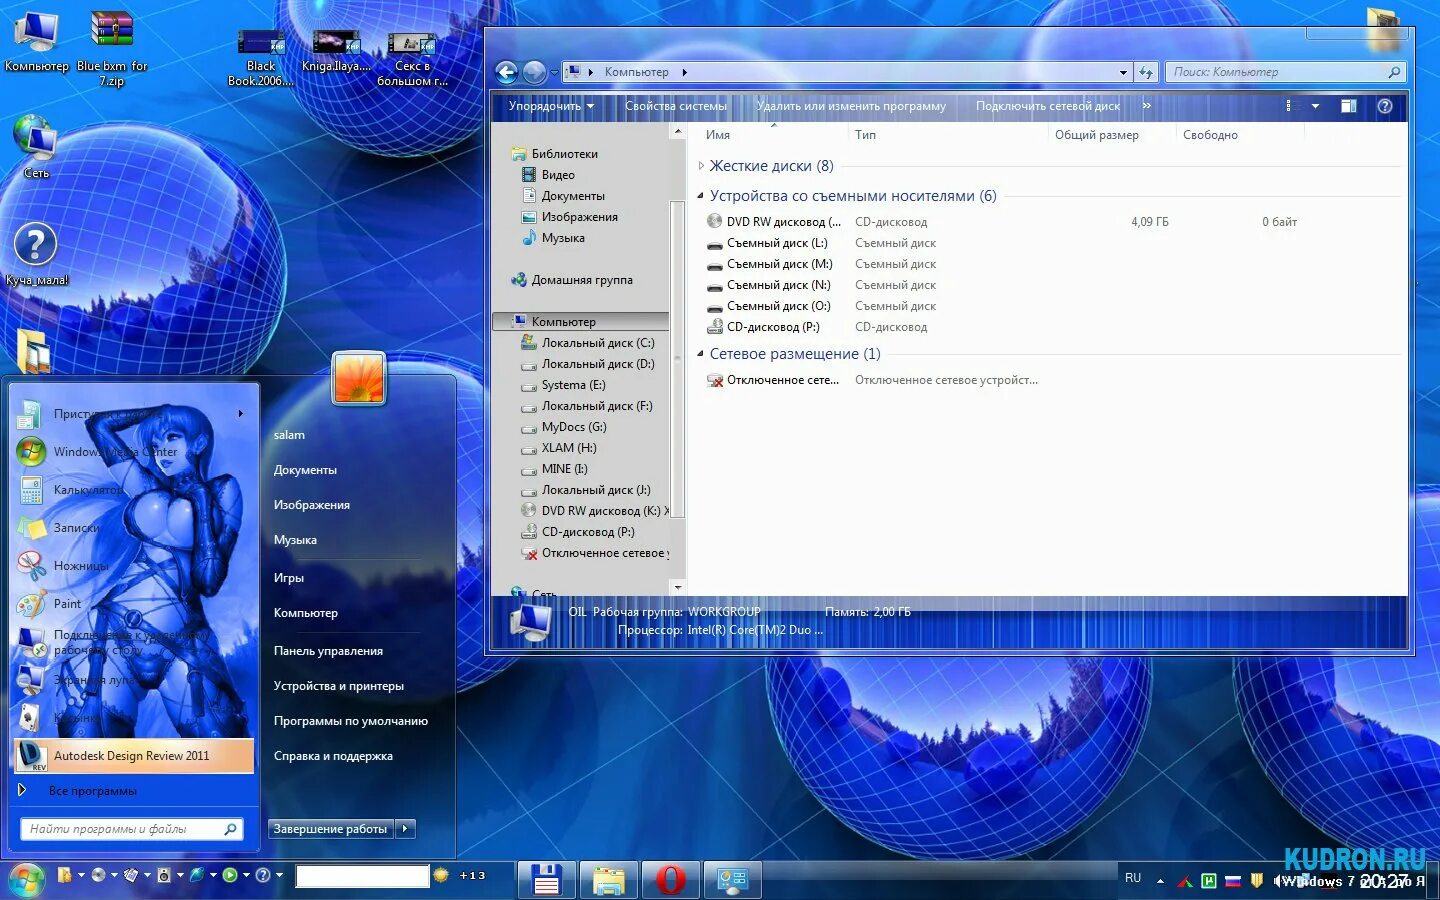Switch keyboard layout via the RU indicator
The image size is (1440, 900).
coord(1132,877)
